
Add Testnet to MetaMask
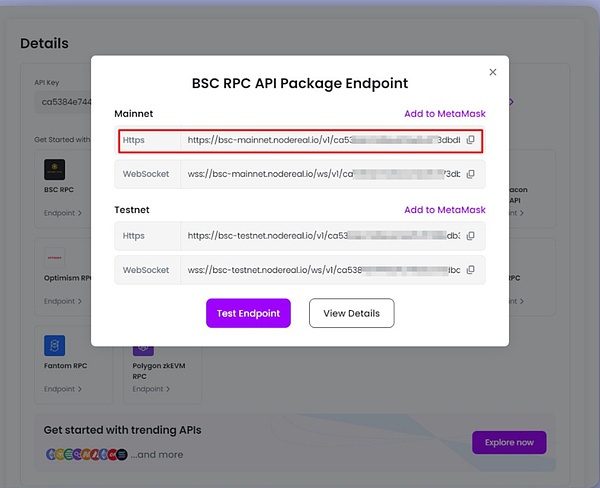(x=444, y=210)
